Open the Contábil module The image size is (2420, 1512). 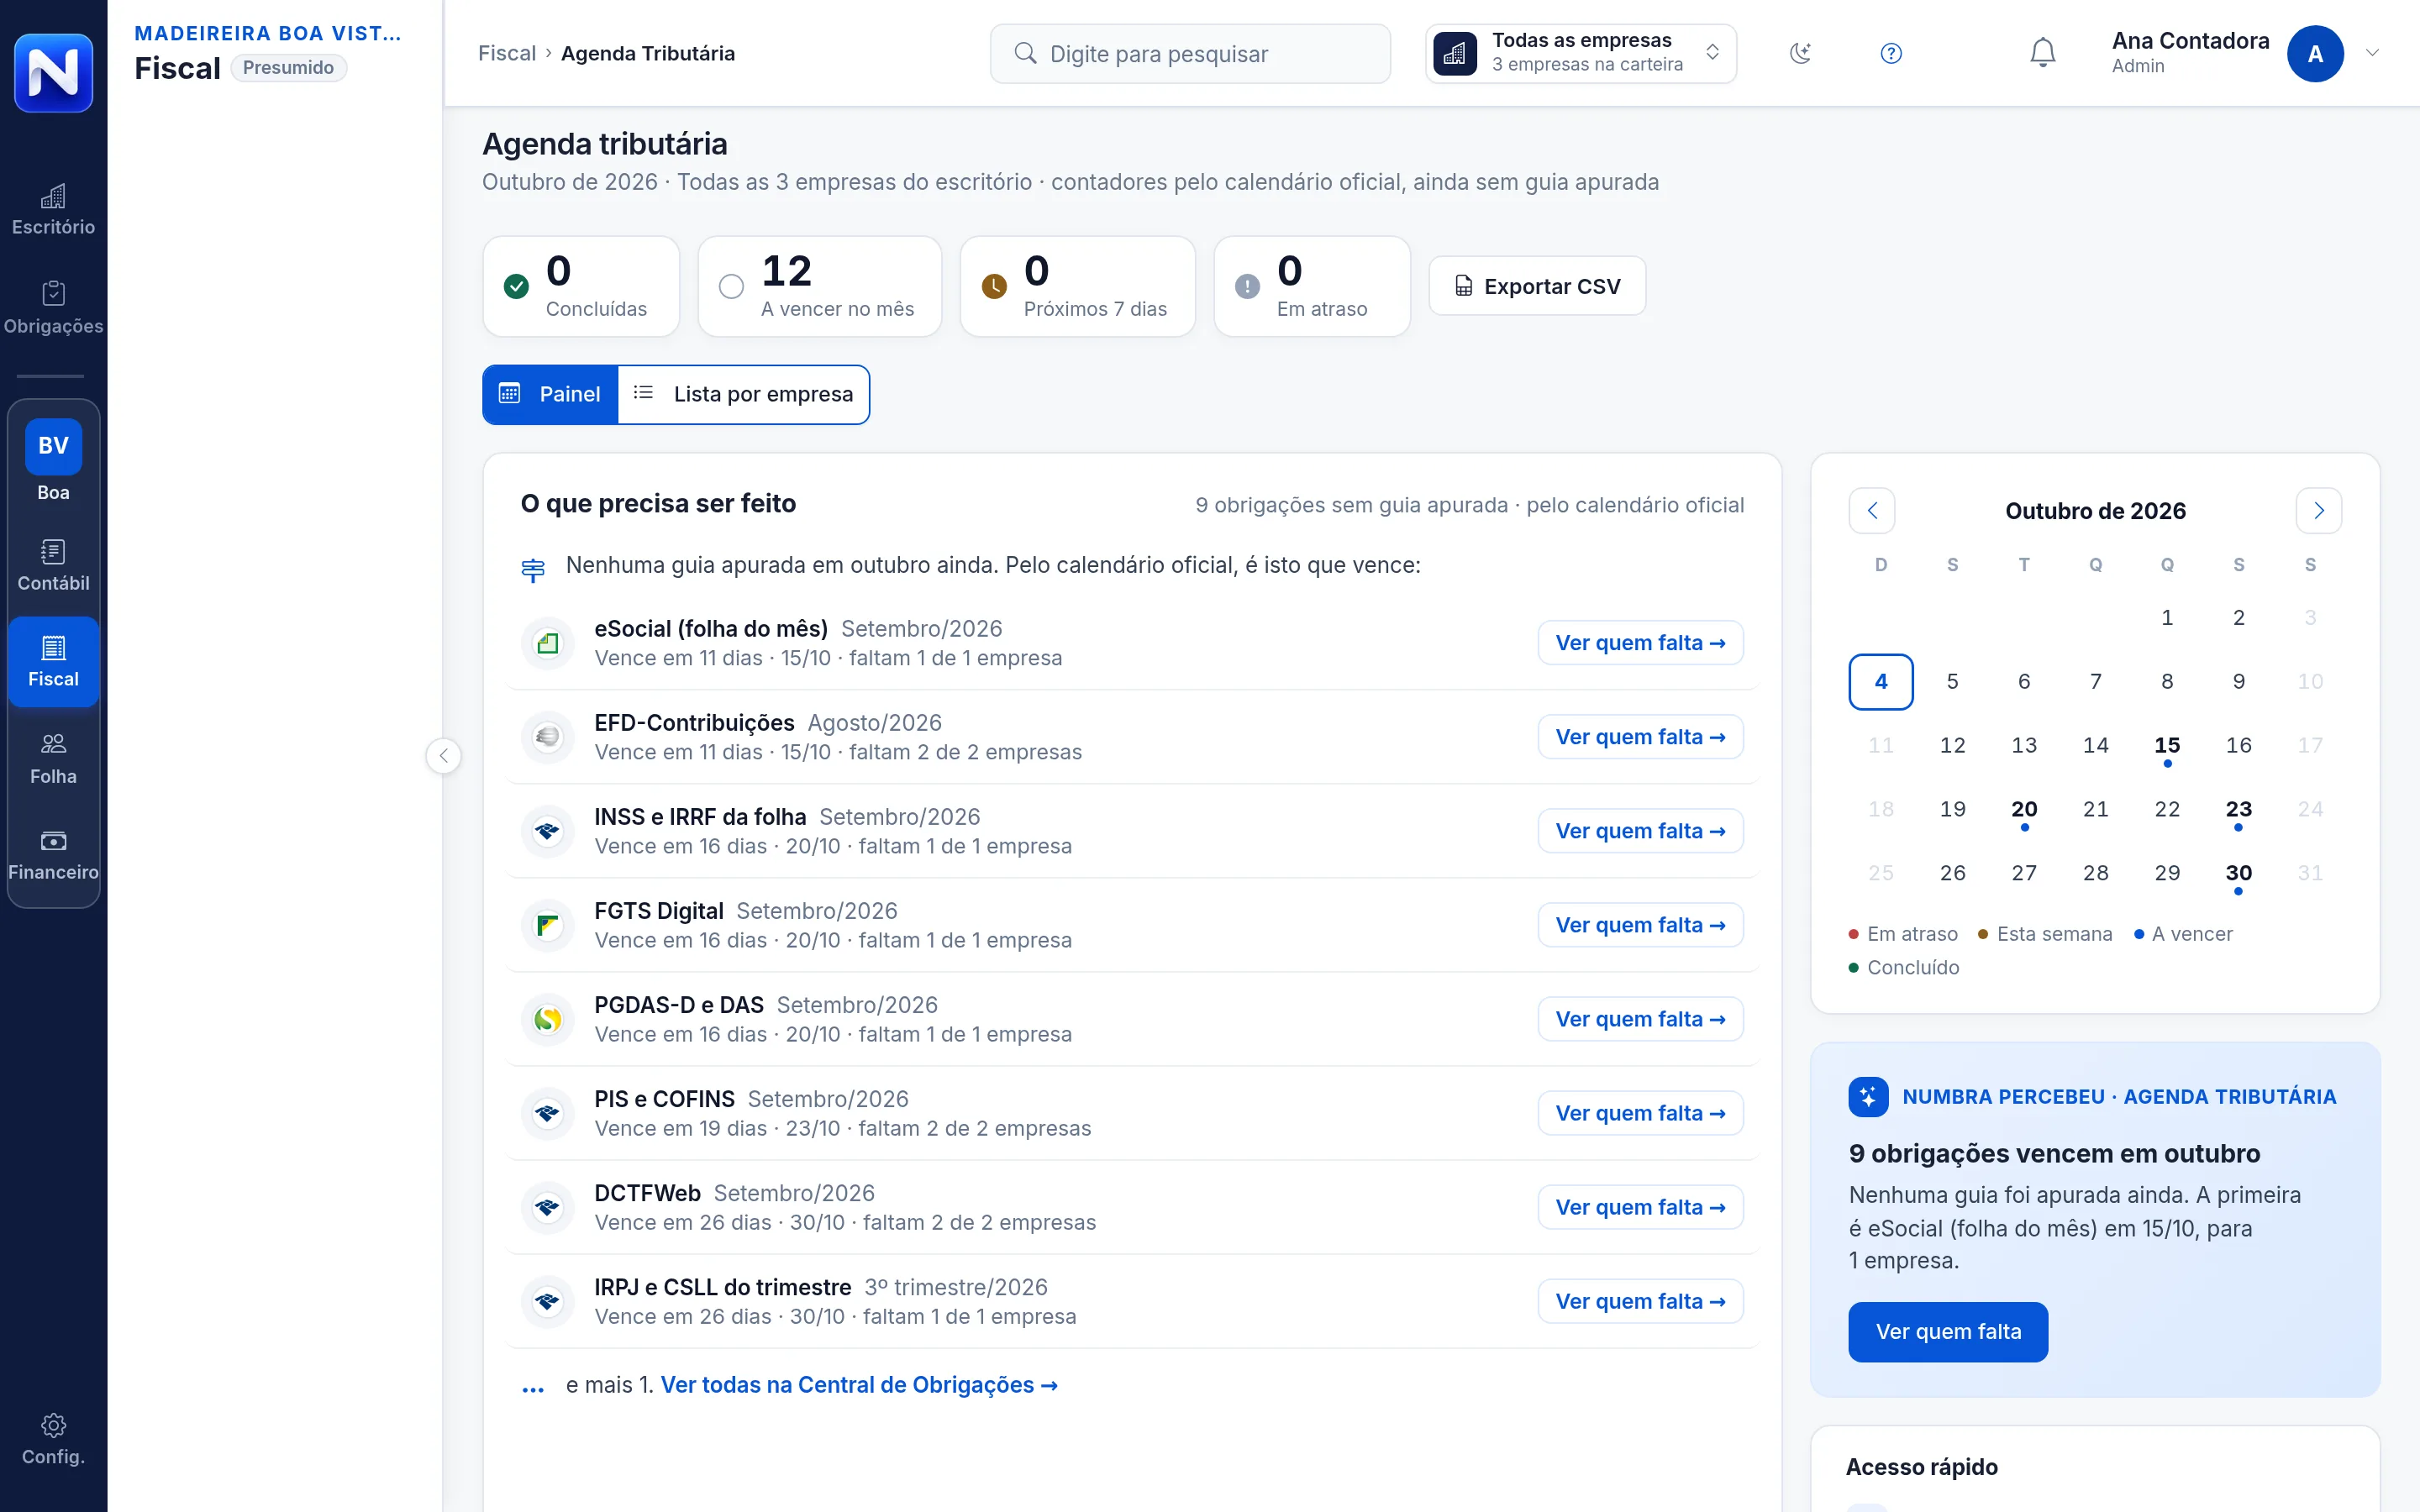[53, 565]
